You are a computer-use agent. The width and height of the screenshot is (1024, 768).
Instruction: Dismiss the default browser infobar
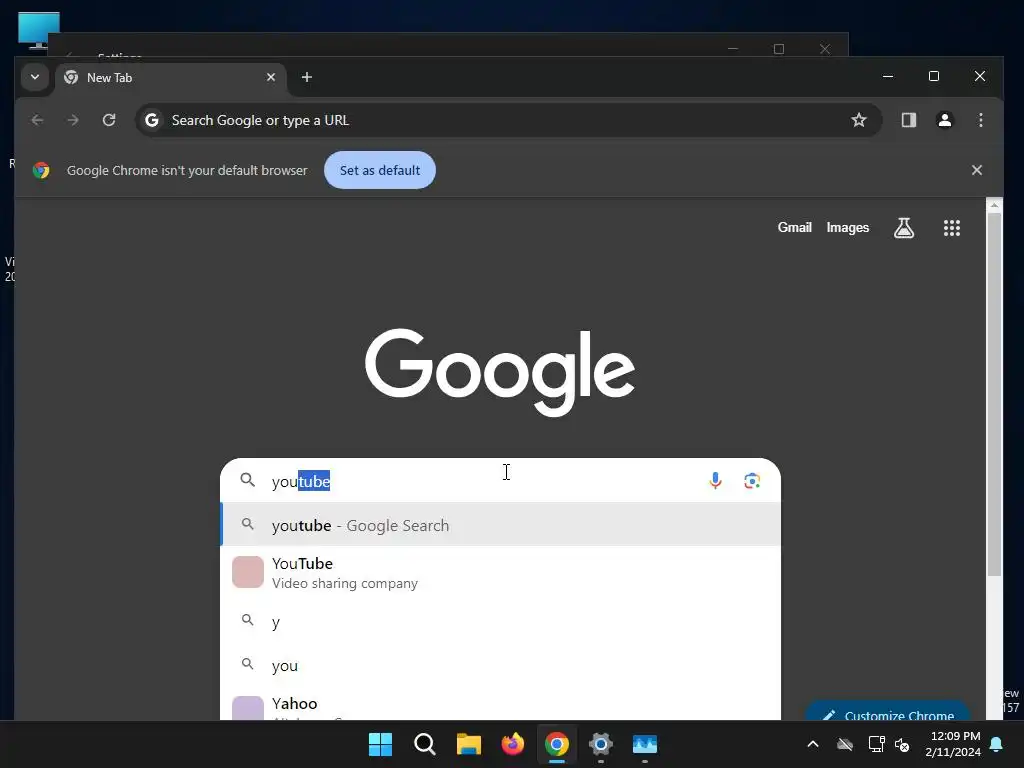coord(976,170)
